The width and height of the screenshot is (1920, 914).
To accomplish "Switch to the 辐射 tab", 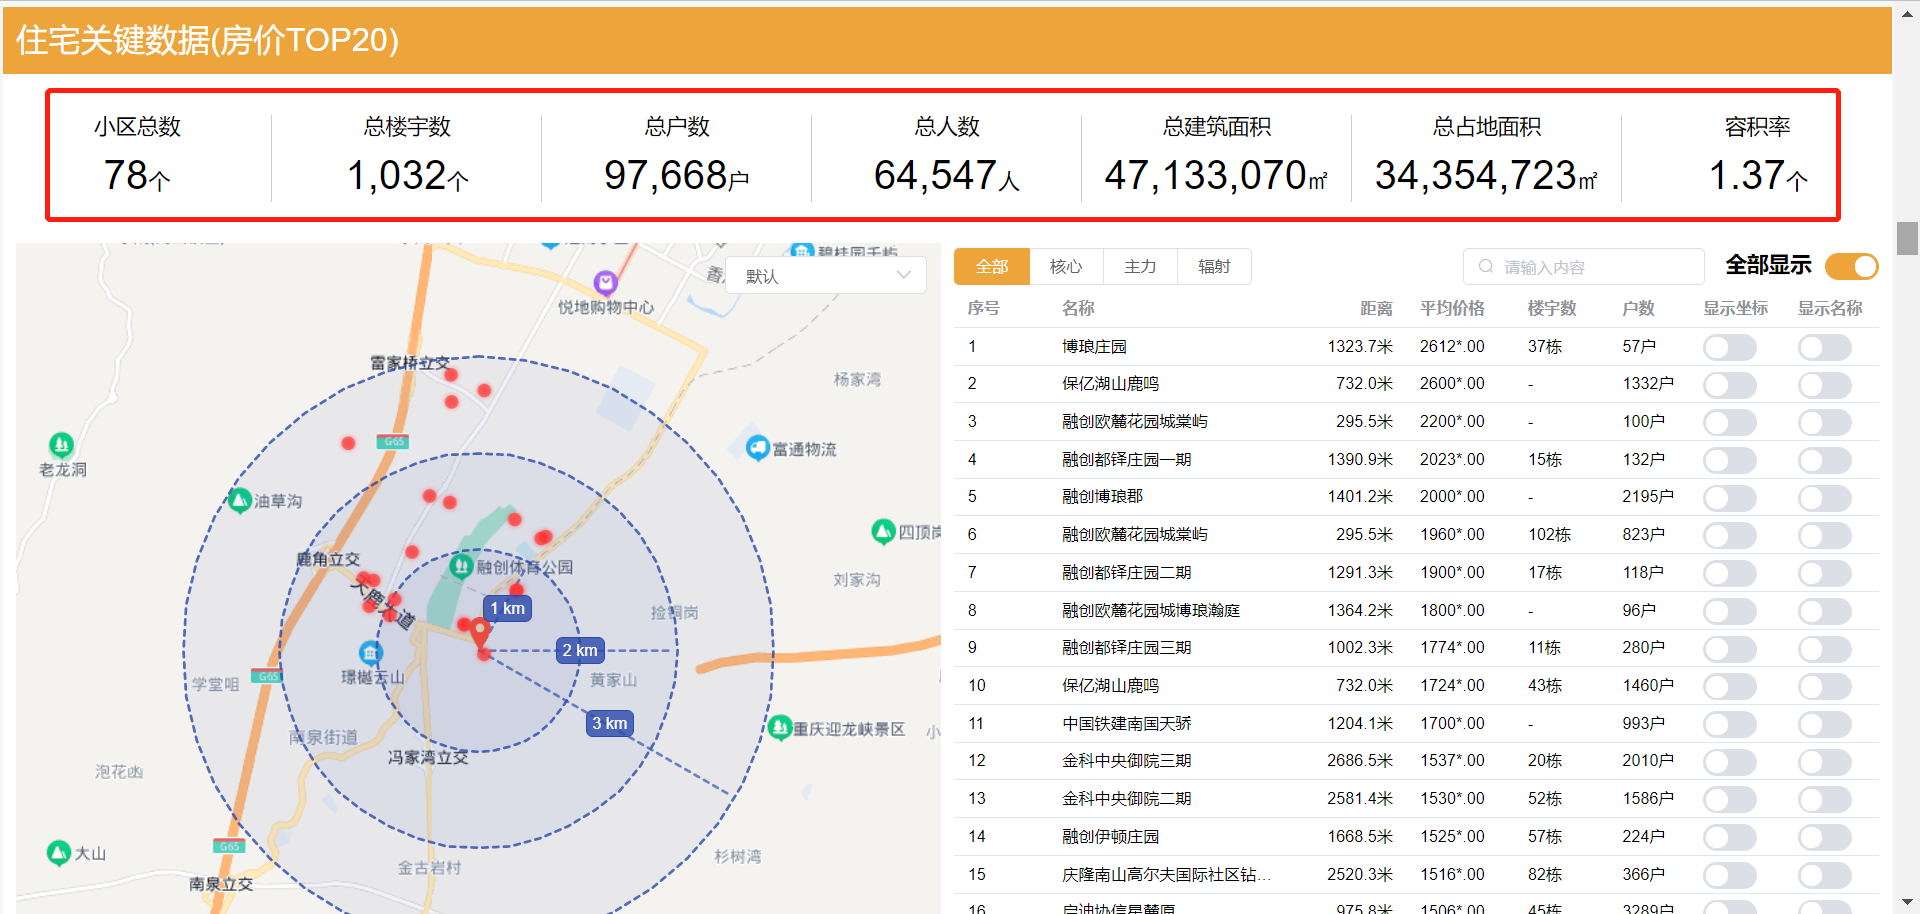I will tap(1214, 267).
